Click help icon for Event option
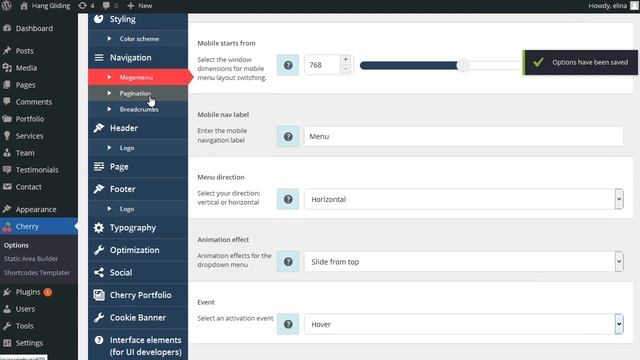Viewport: 640px width, 360px height. [288, 324]
